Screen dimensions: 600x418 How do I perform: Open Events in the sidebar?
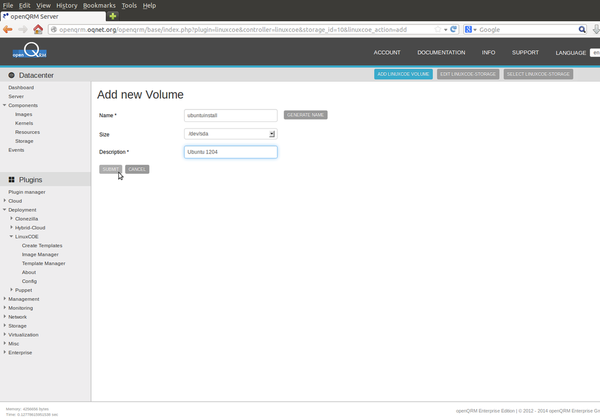[x=16, y=150]
